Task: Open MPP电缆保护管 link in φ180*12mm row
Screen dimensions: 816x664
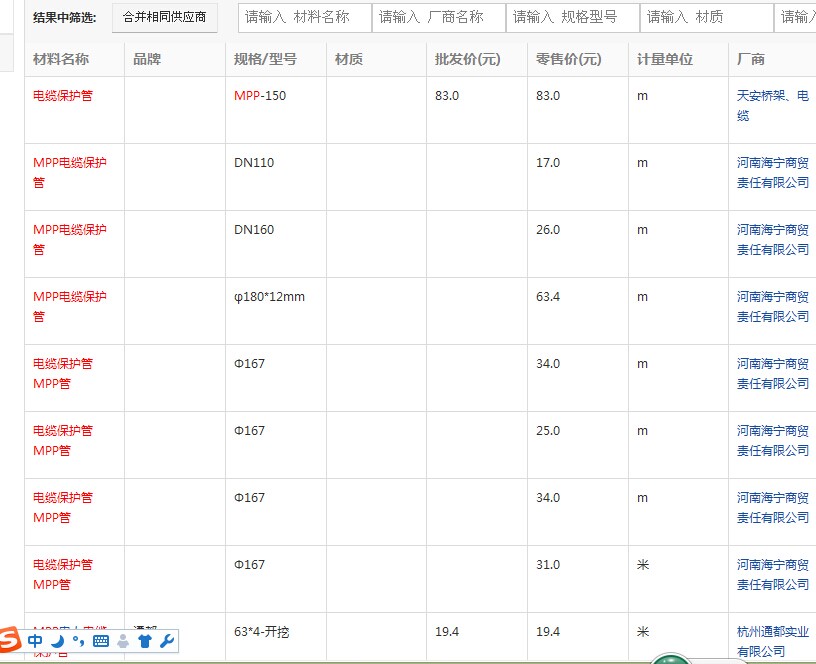Action: (x=70, y=307)
